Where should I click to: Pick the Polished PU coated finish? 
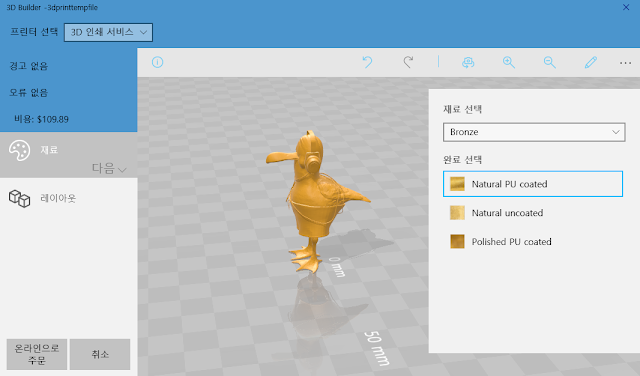click(x=533, y=242)
